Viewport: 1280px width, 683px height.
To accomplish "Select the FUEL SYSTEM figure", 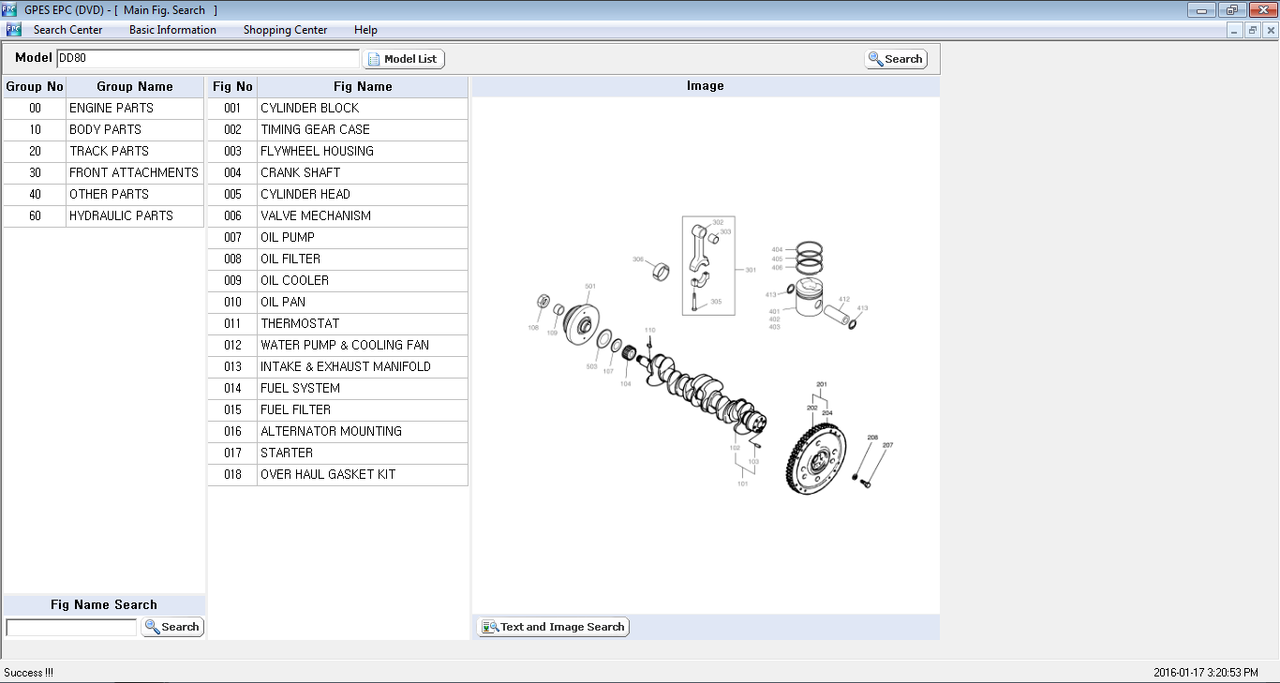I will pyautogui.click(x=338, y=388).
